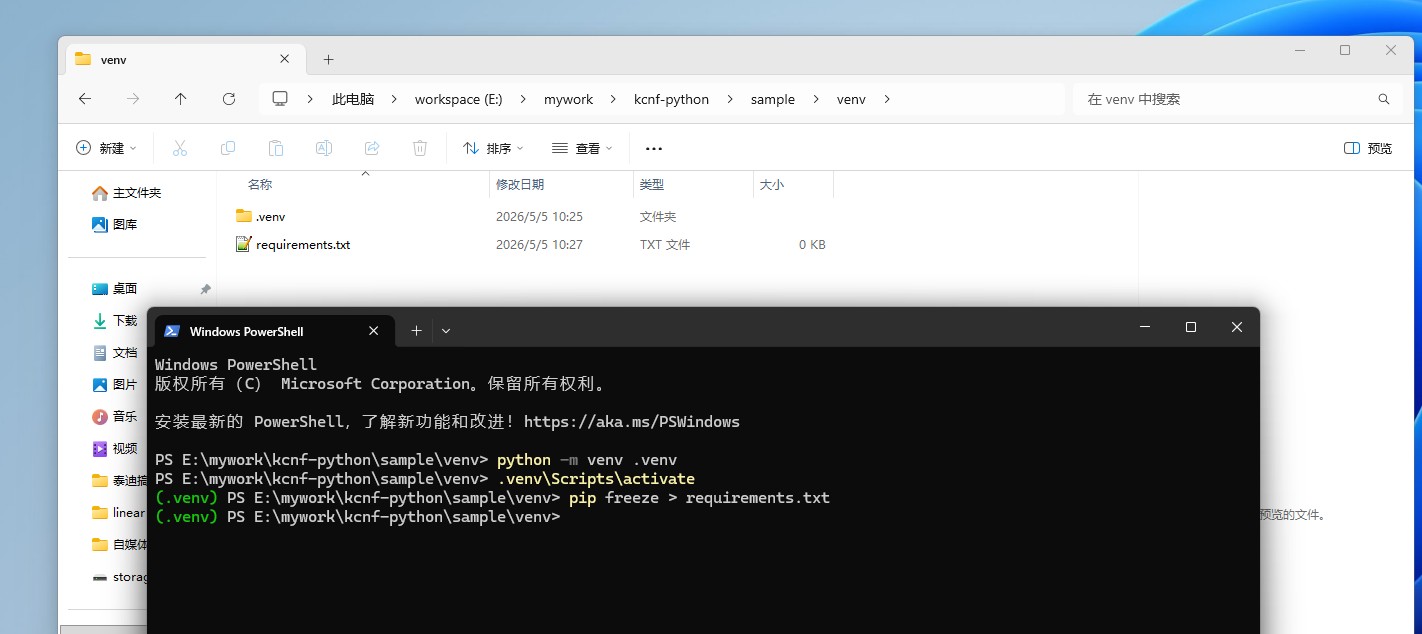Sort by 修改日期 column header
1422x634 pixels.
coord(520,185)
